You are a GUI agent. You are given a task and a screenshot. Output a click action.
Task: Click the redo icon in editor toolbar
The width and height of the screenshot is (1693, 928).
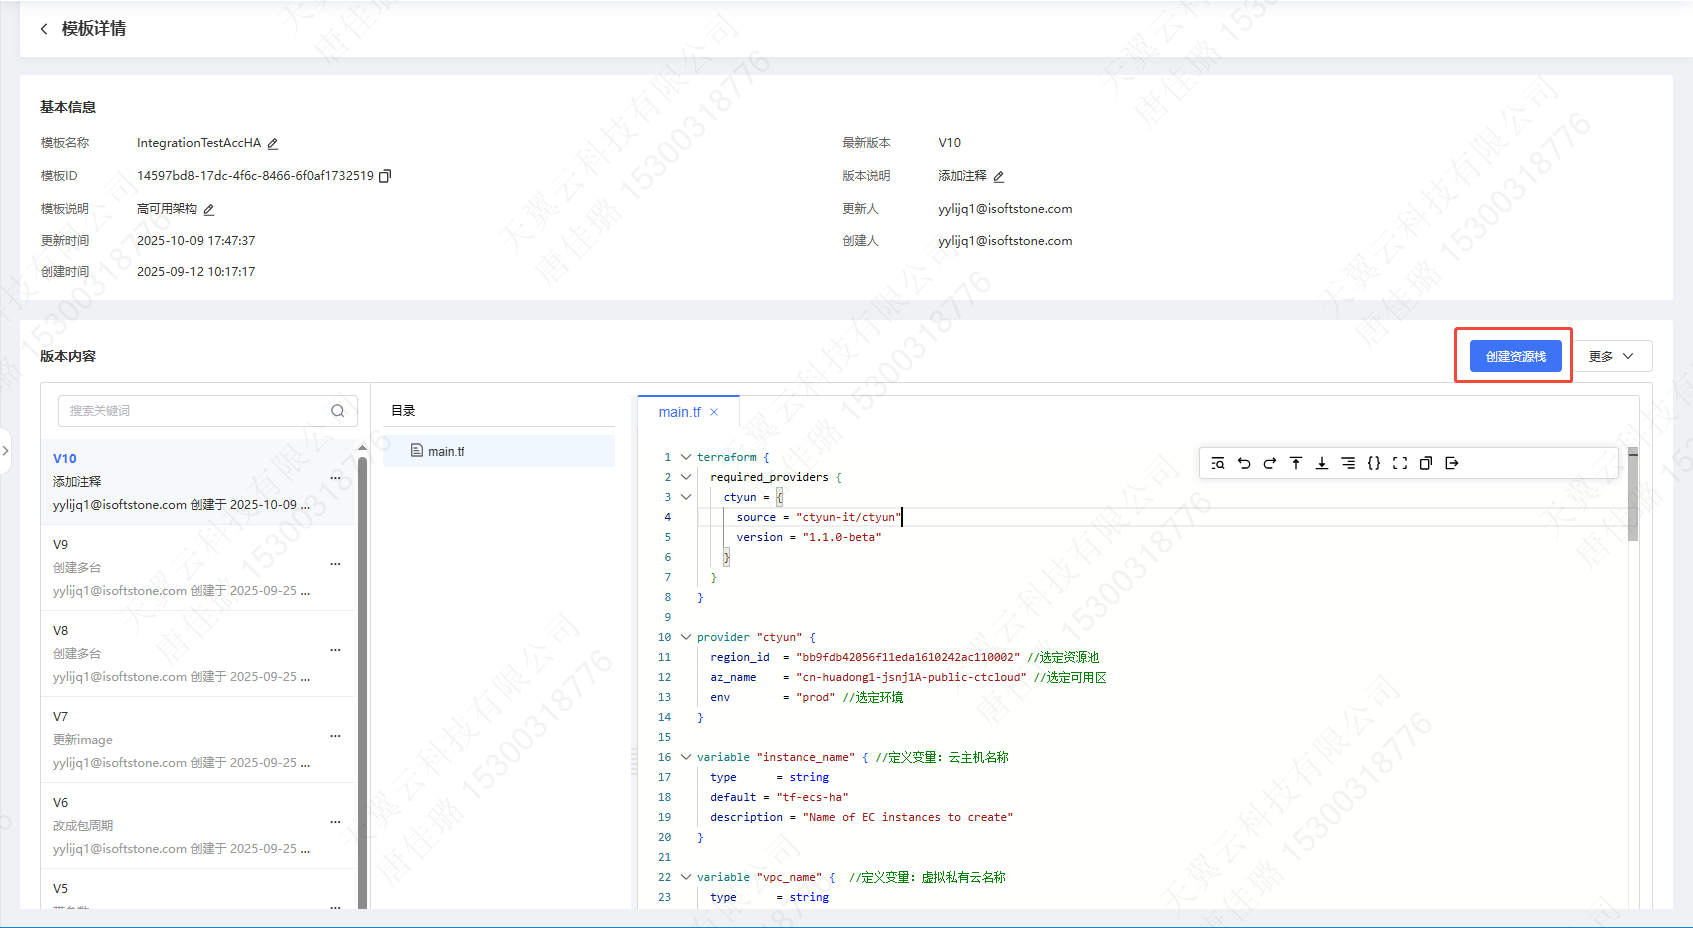(1270, 463)
